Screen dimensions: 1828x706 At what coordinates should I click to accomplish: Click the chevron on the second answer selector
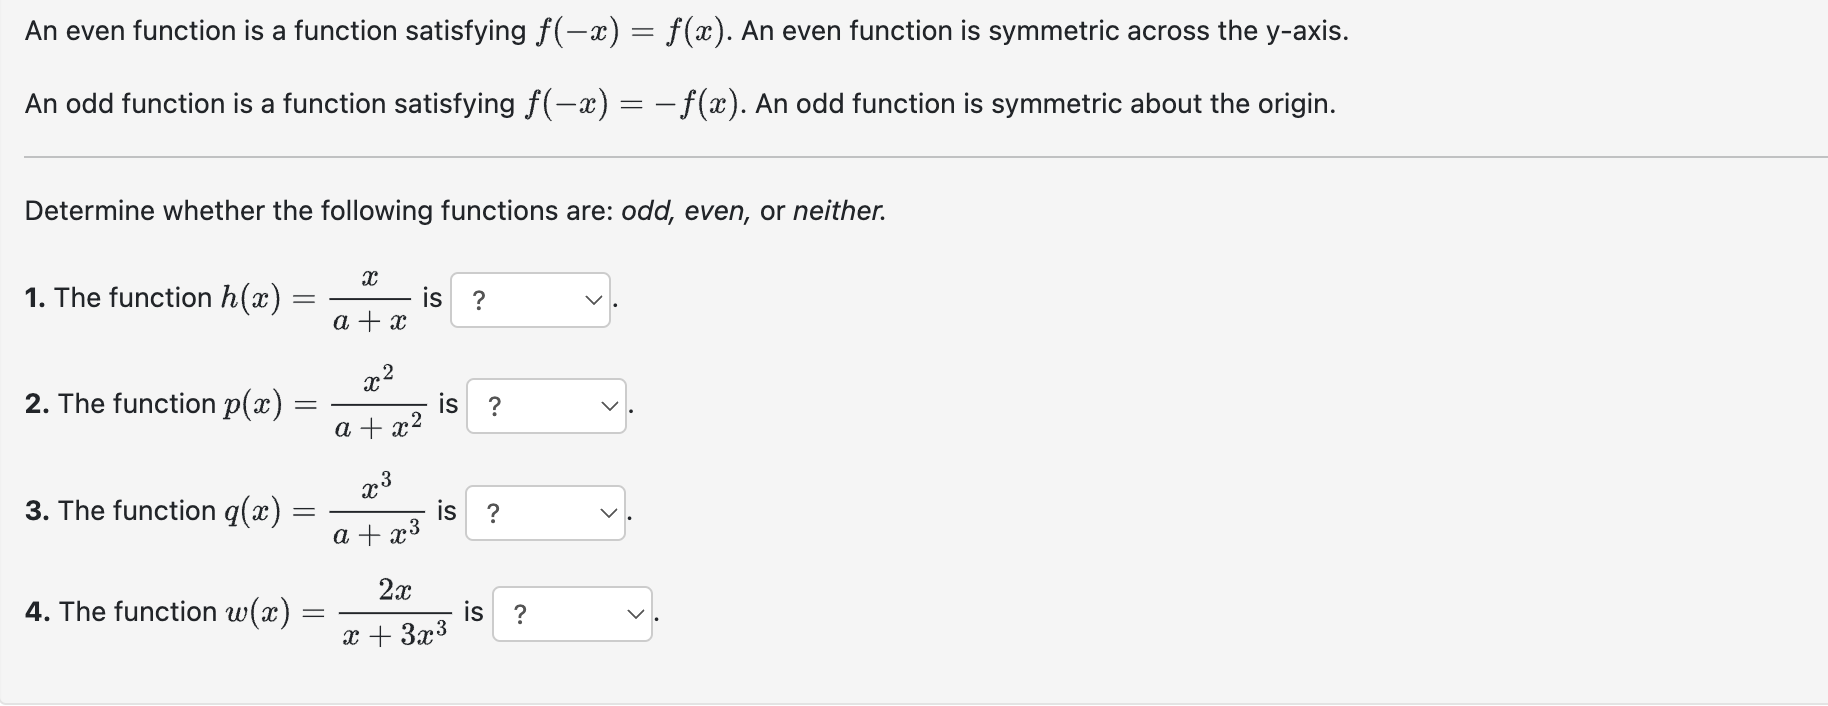(x=609, y=406)
